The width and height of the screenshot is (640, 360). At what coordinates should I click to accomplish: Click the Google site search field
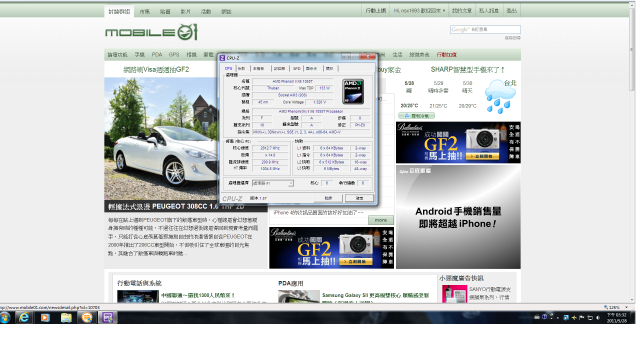[485, 29]
